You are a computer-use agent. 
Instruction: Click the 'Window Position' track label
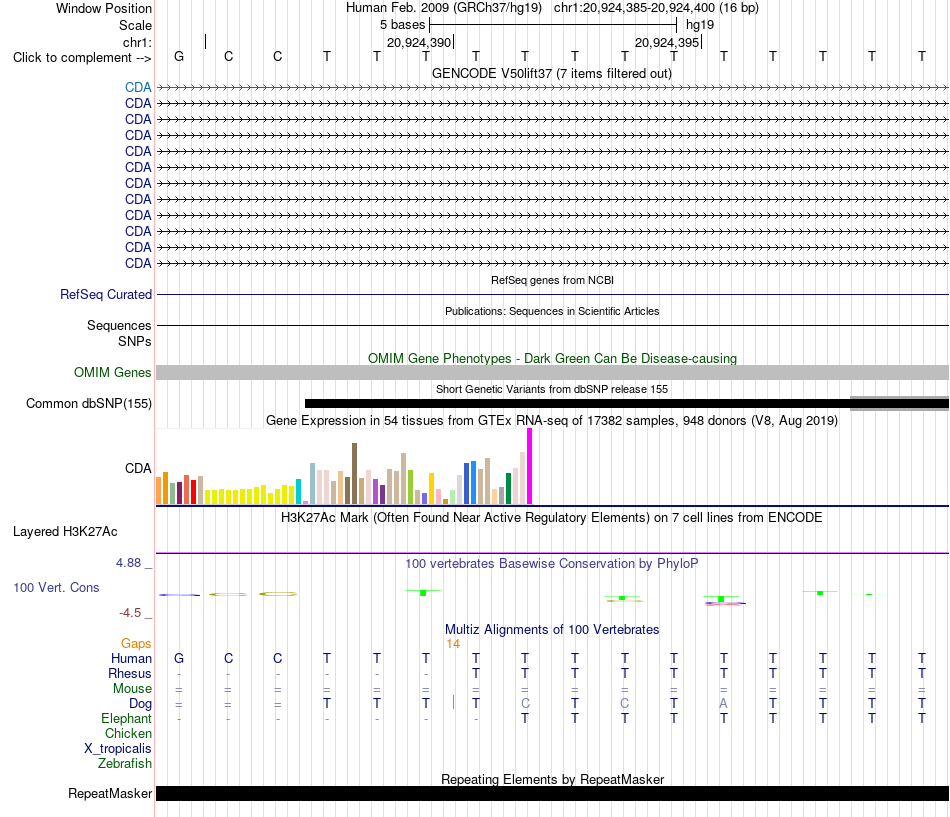[104, 8]
